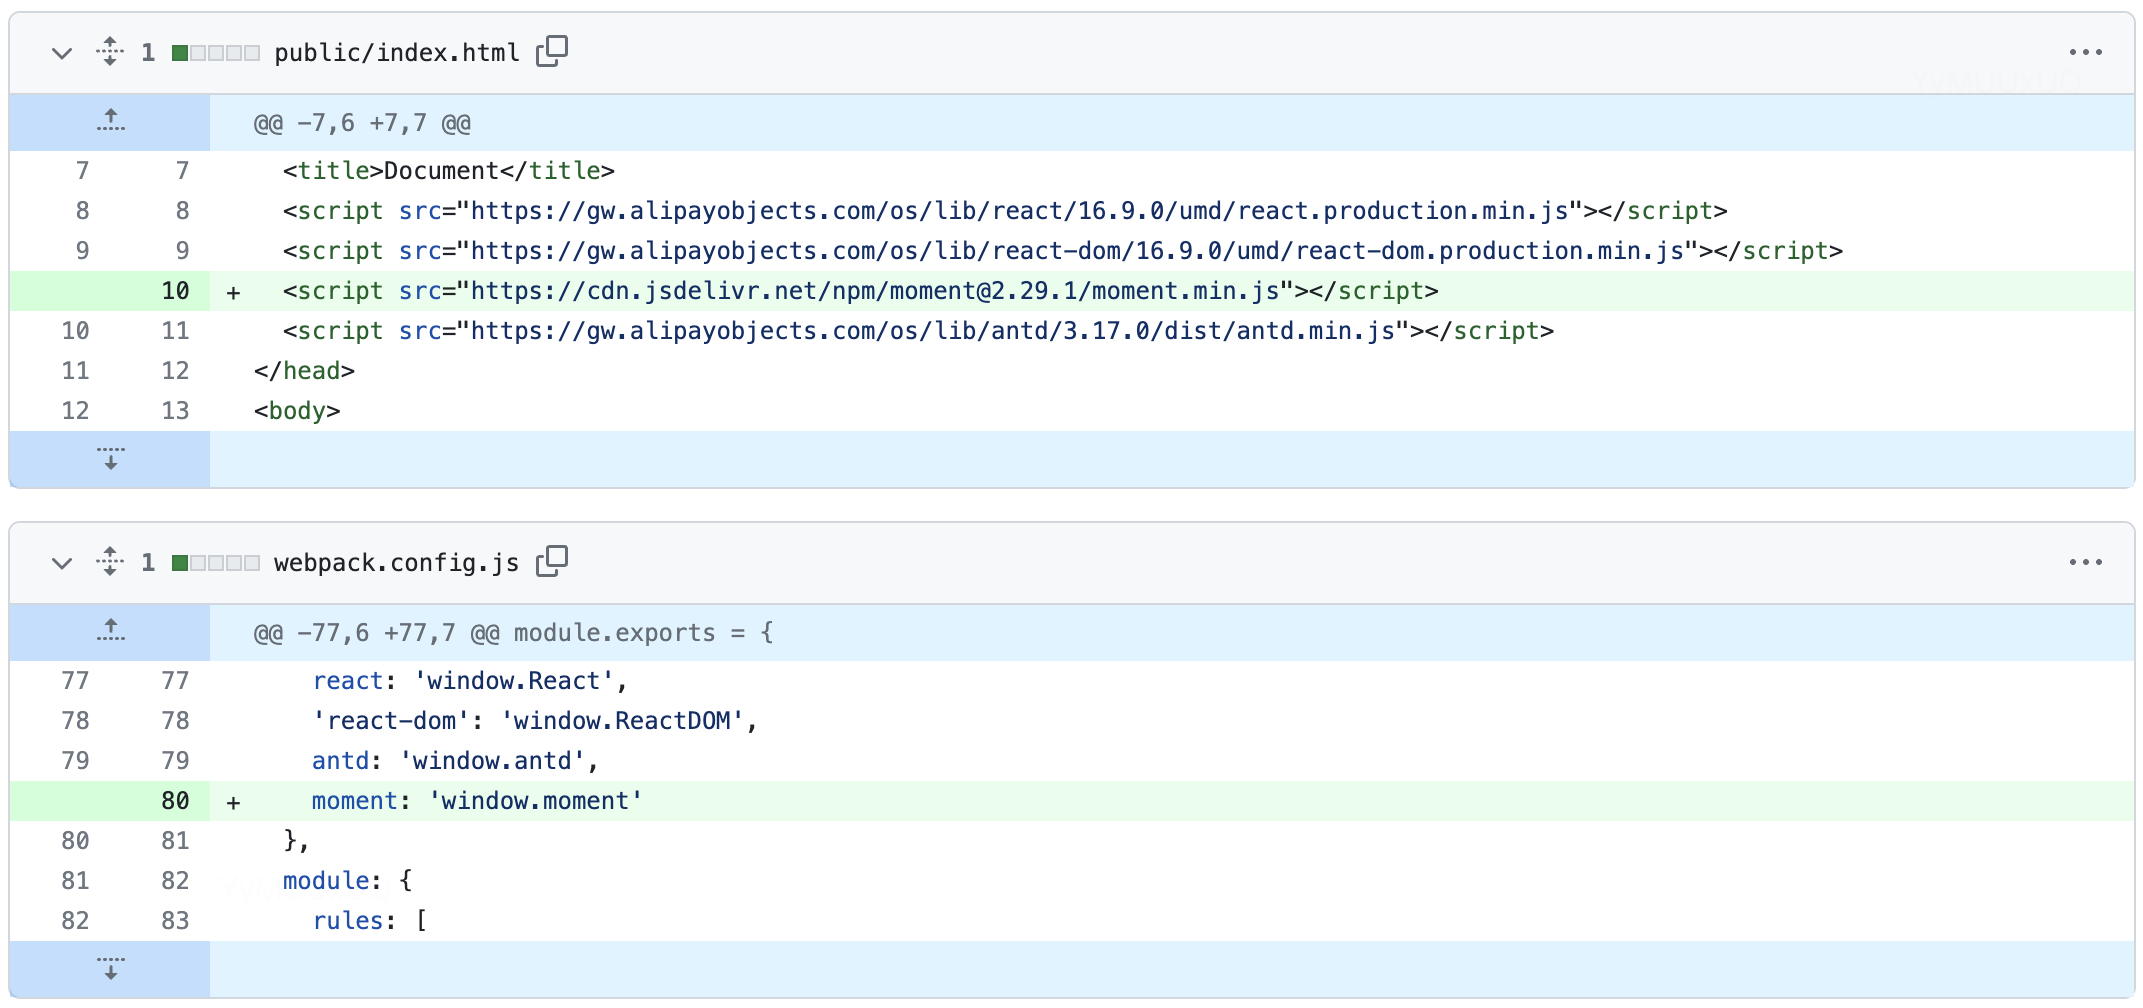Image resolution: width=2143 pixels, height=1008 pixels.
Task: Click the hunk header containing 'module.exports = {'
Action: click(514, 633)
